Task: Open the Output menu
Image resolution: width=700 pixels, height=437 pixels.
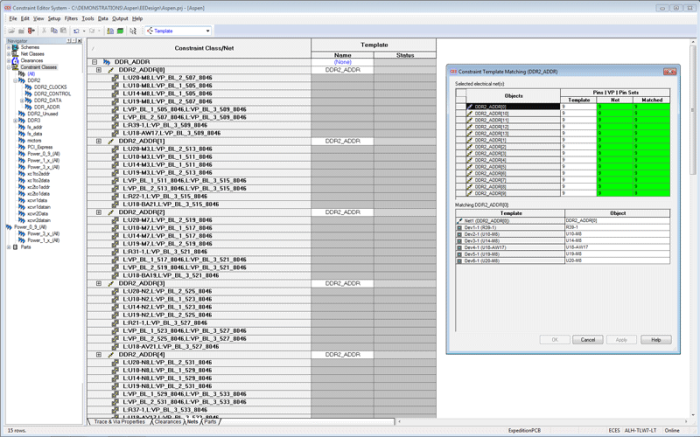Action: 120,18
